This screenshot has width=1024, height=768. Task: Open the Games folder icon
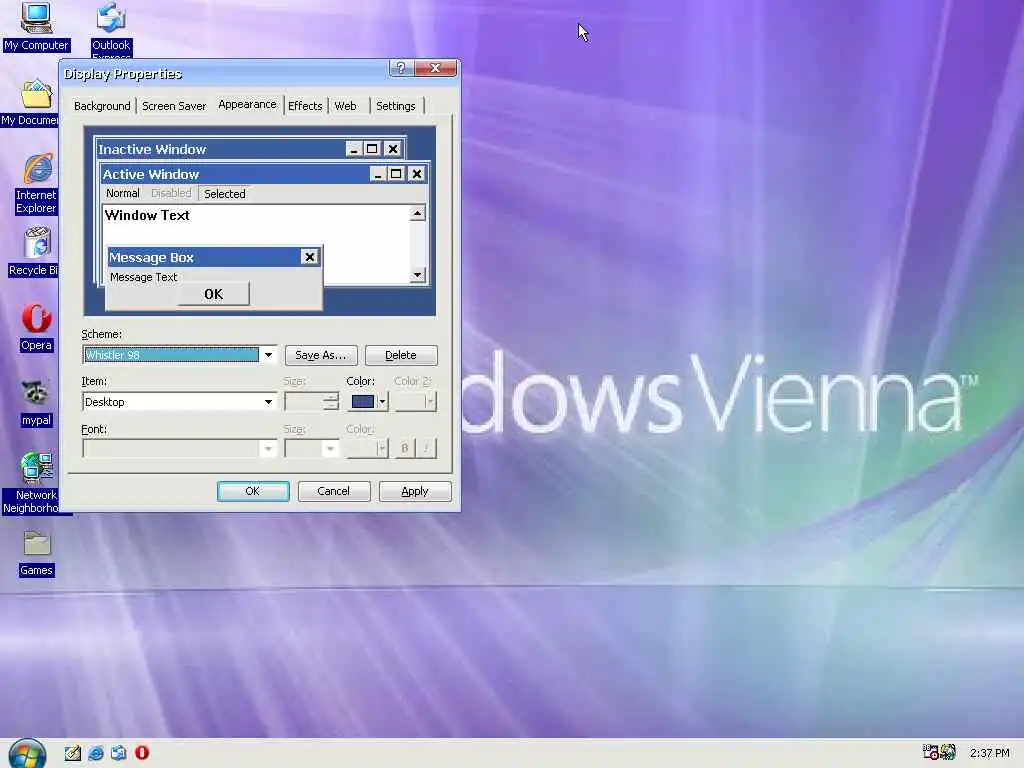pyautogui.click(x=36, y=554)
